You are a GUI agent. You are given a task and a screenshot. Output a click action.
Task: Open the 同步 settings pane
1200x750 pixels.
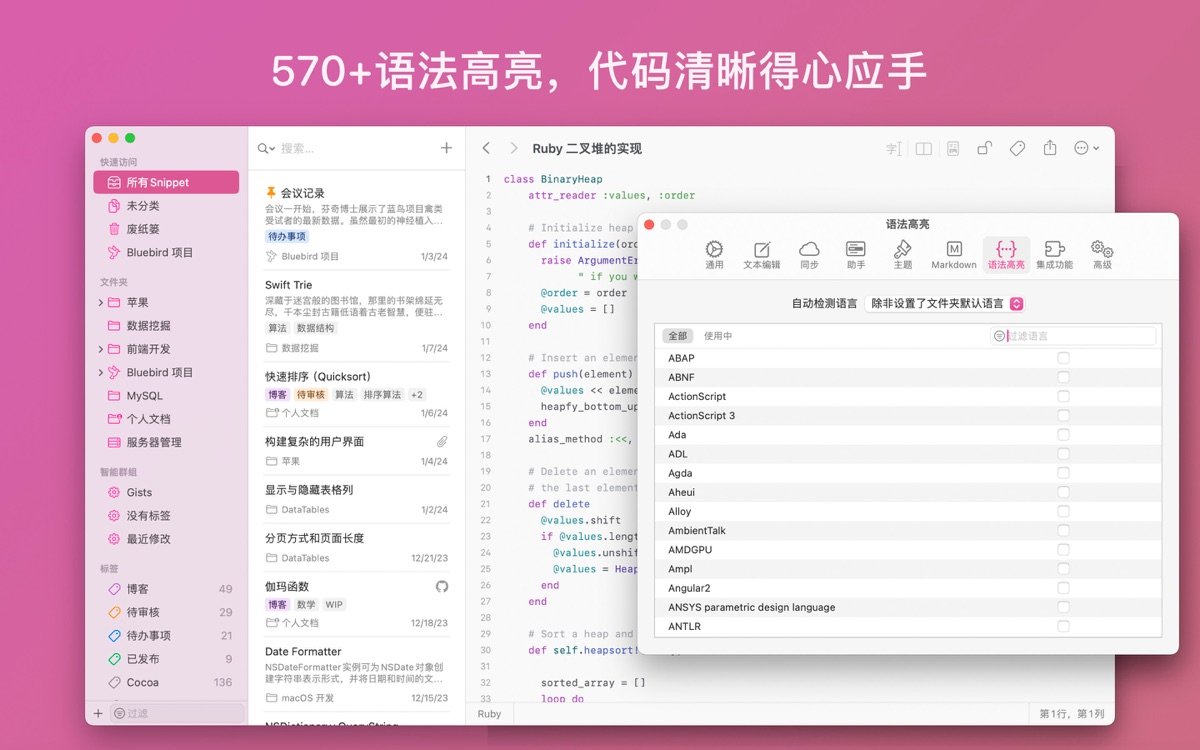[x=808, y=252]
